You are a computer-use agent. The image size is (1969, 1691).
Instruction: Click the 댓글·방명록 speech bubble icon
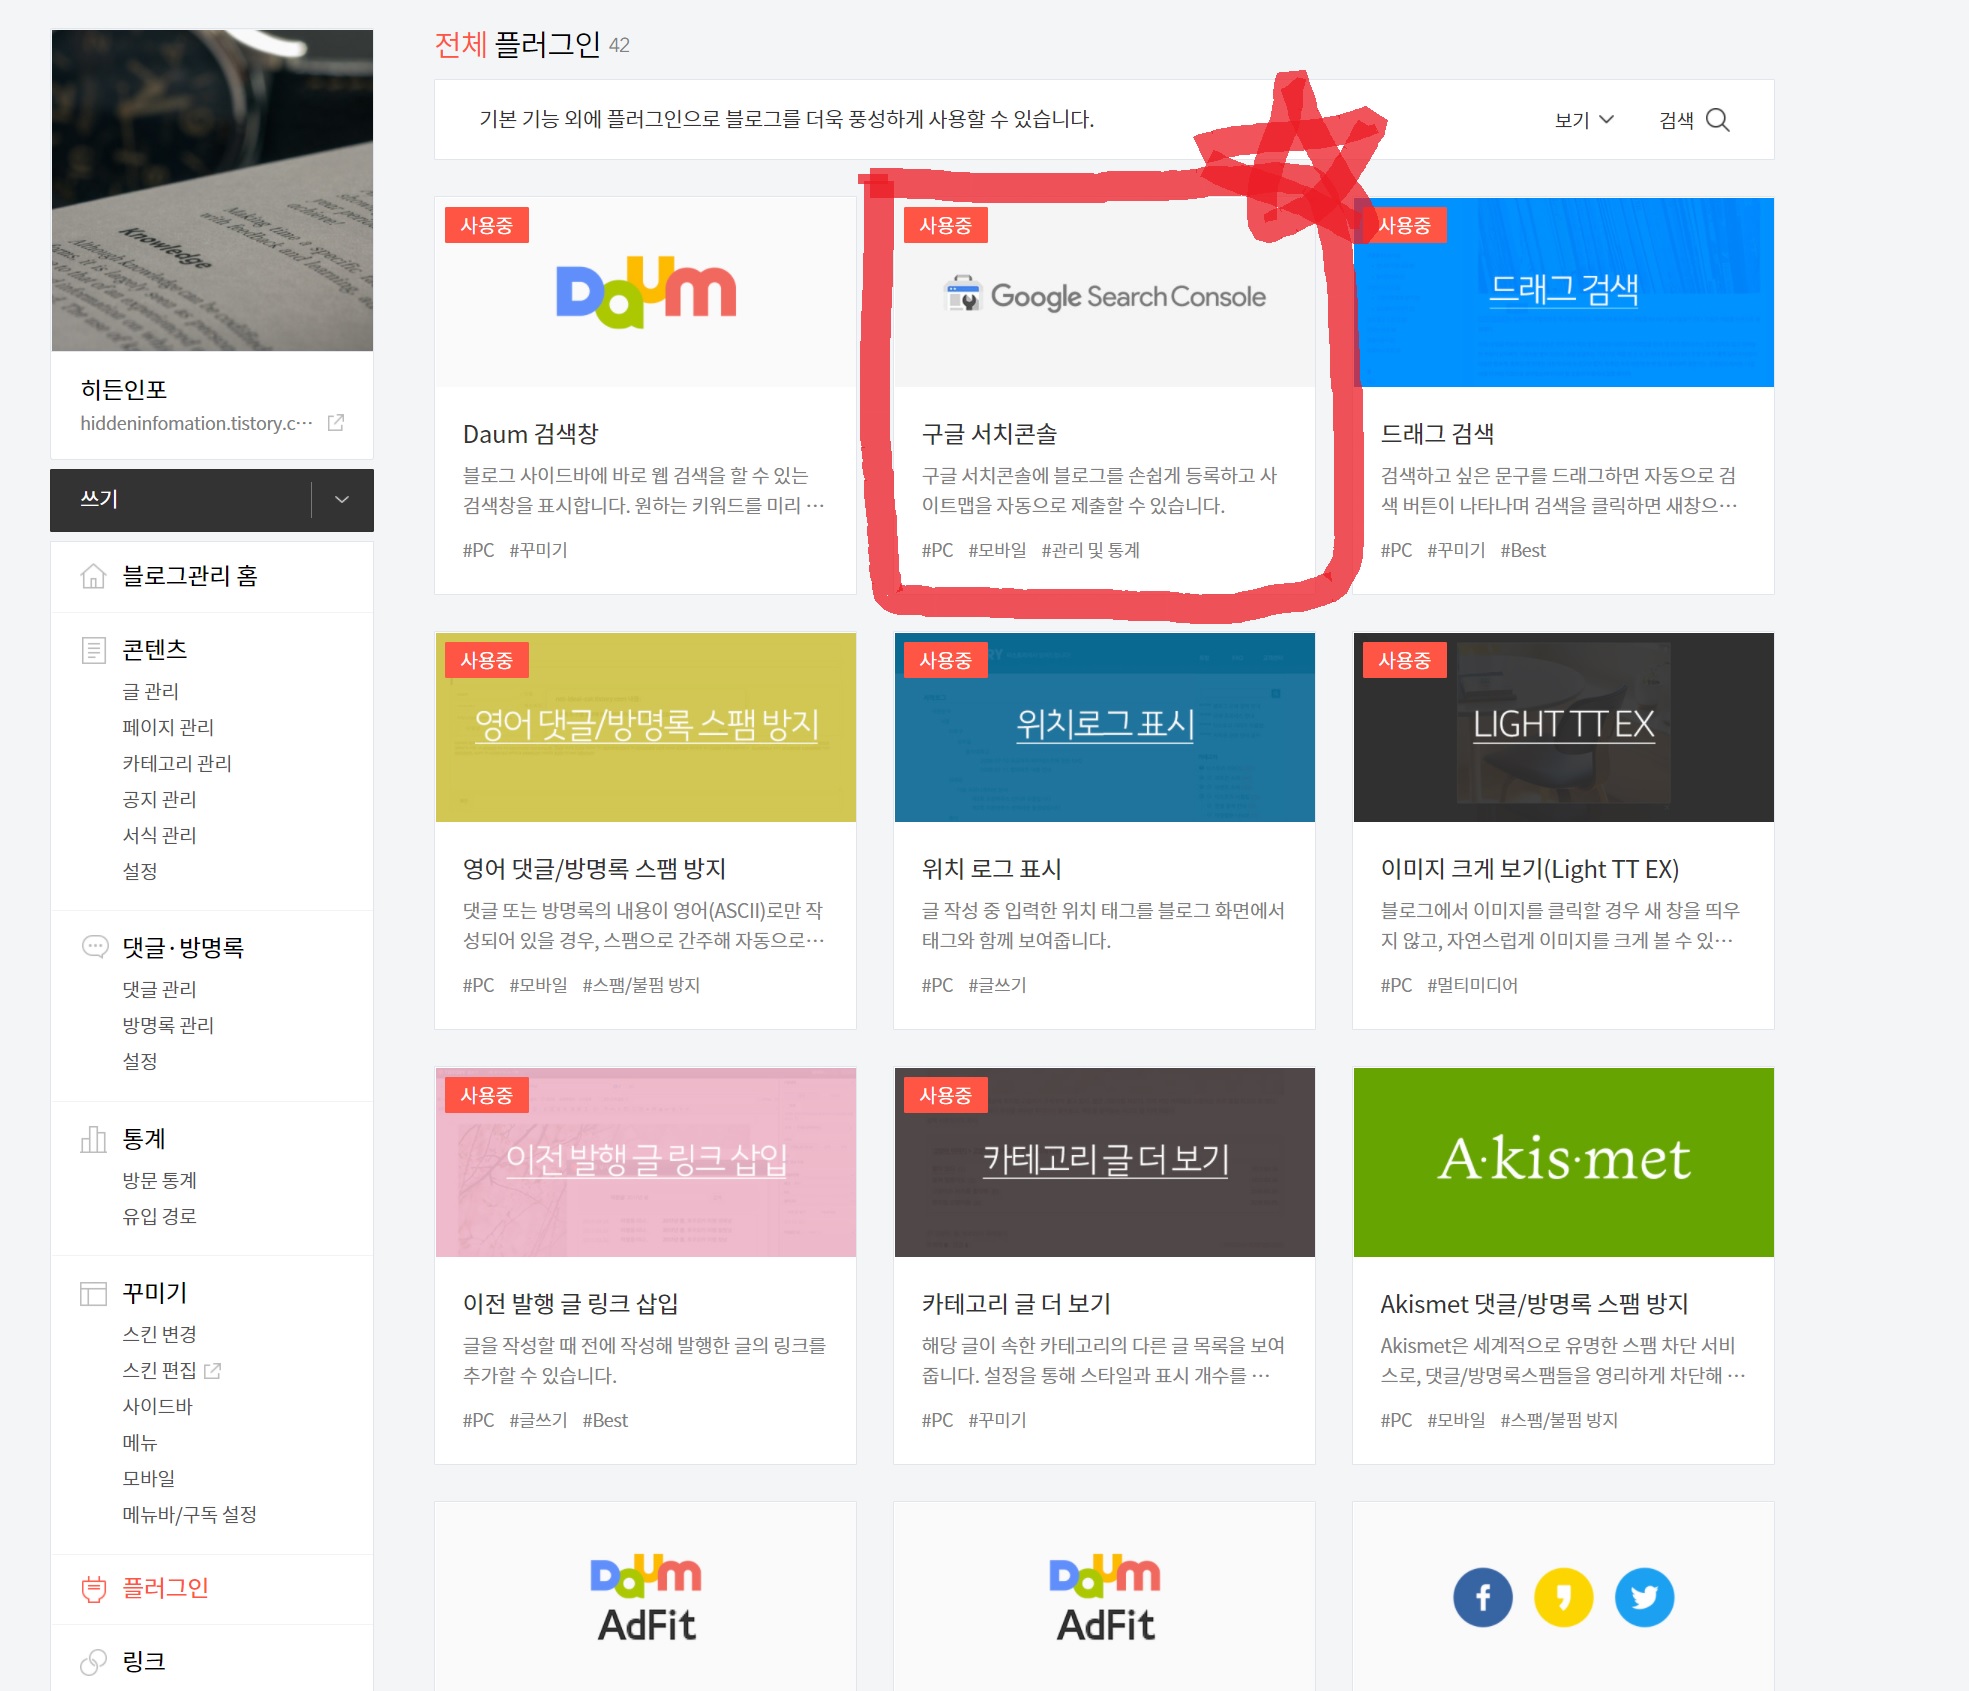(94, 946)
